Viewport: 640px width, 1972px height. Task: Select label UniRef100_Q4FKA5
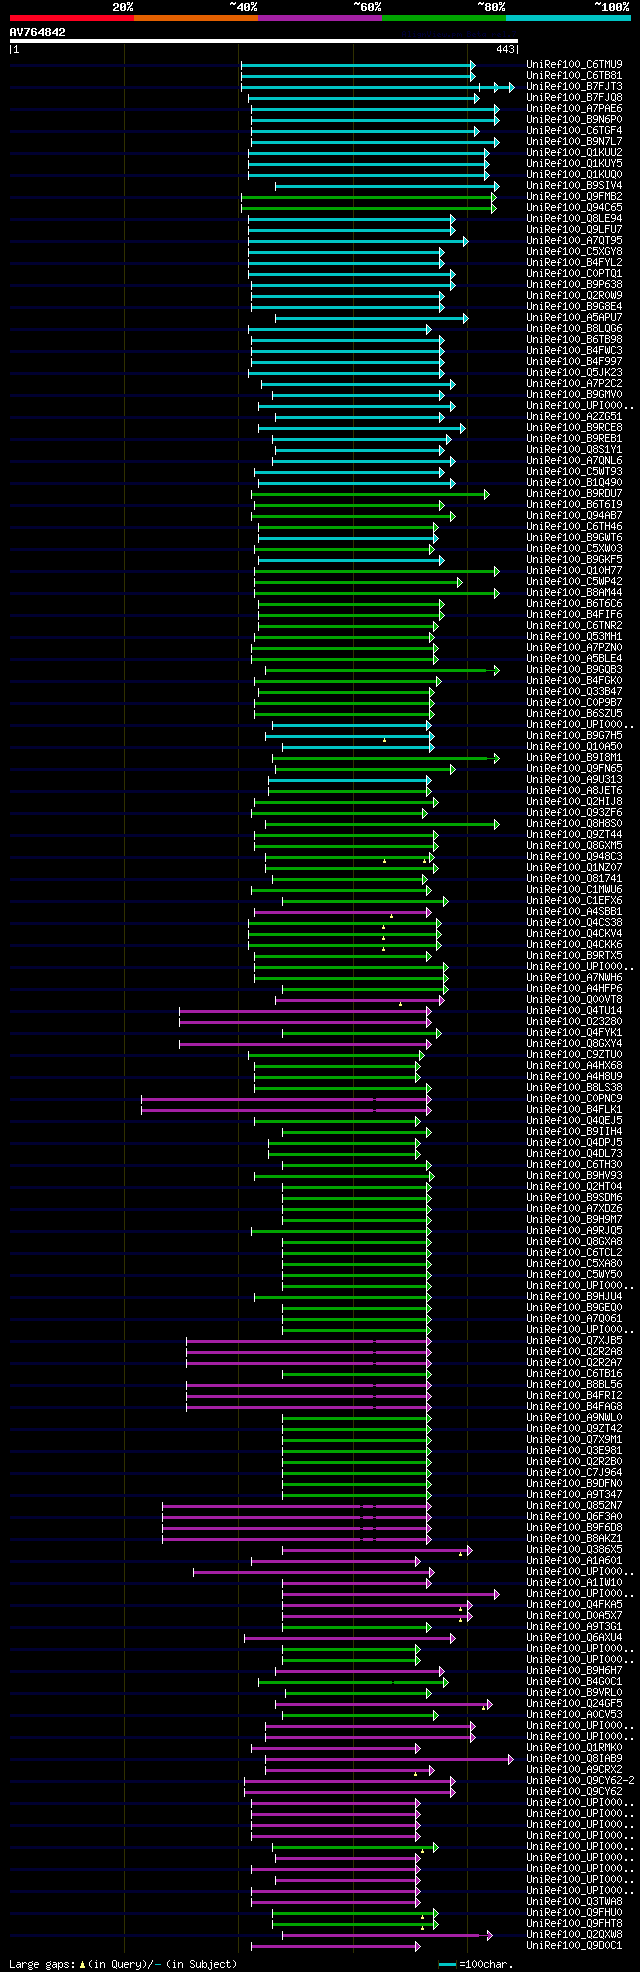[574, 1604]
